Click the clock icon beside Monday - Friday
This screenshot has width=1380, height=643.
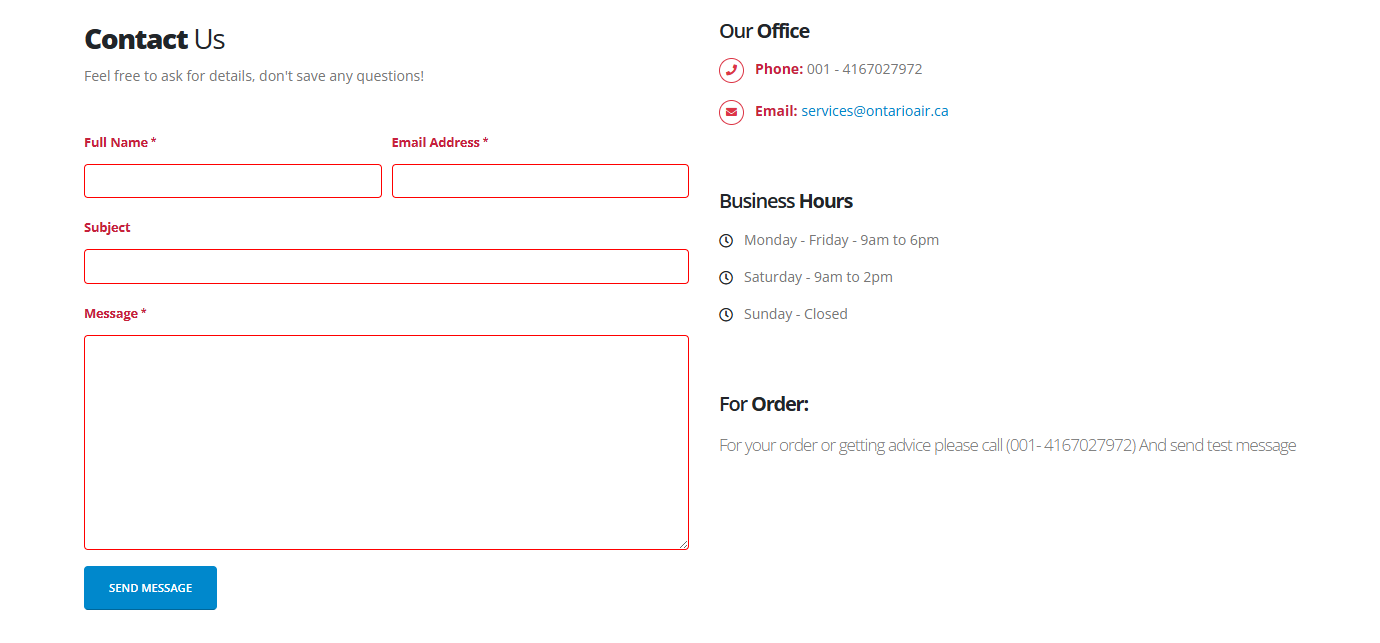[x=726, y=241]
